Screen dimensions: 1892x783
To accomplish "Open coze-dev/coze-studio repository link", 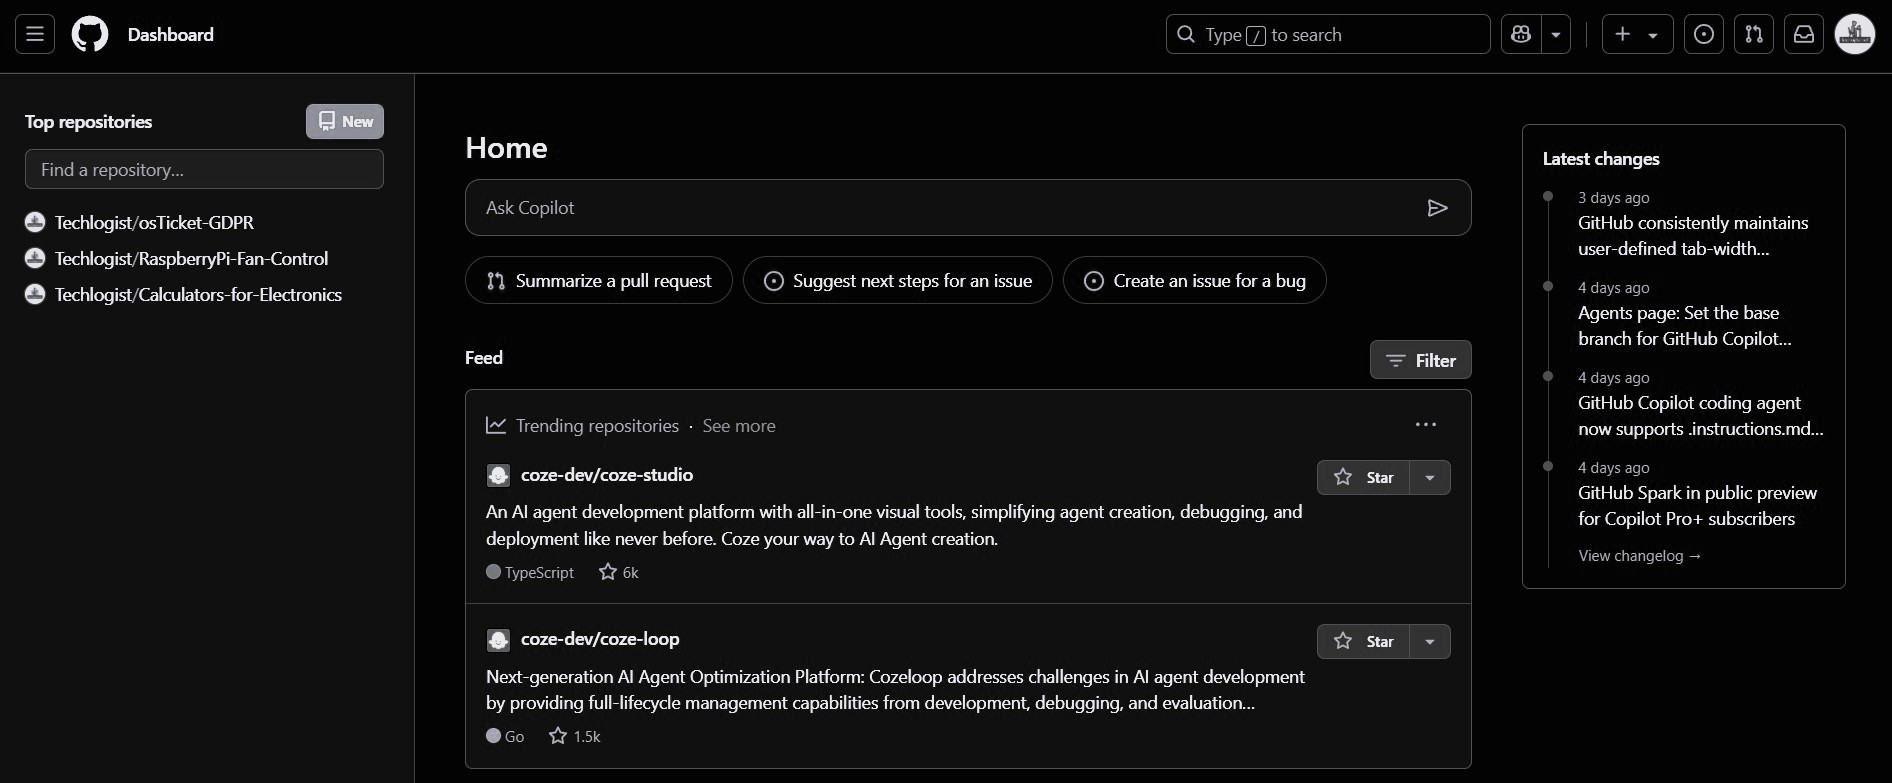I will [607, 475].
